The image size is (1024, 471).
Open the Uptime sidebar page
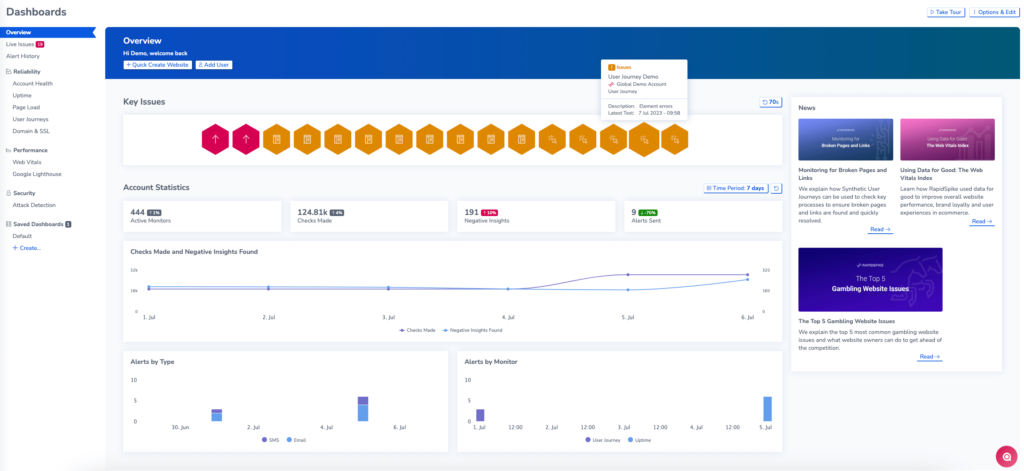point(22,95)
